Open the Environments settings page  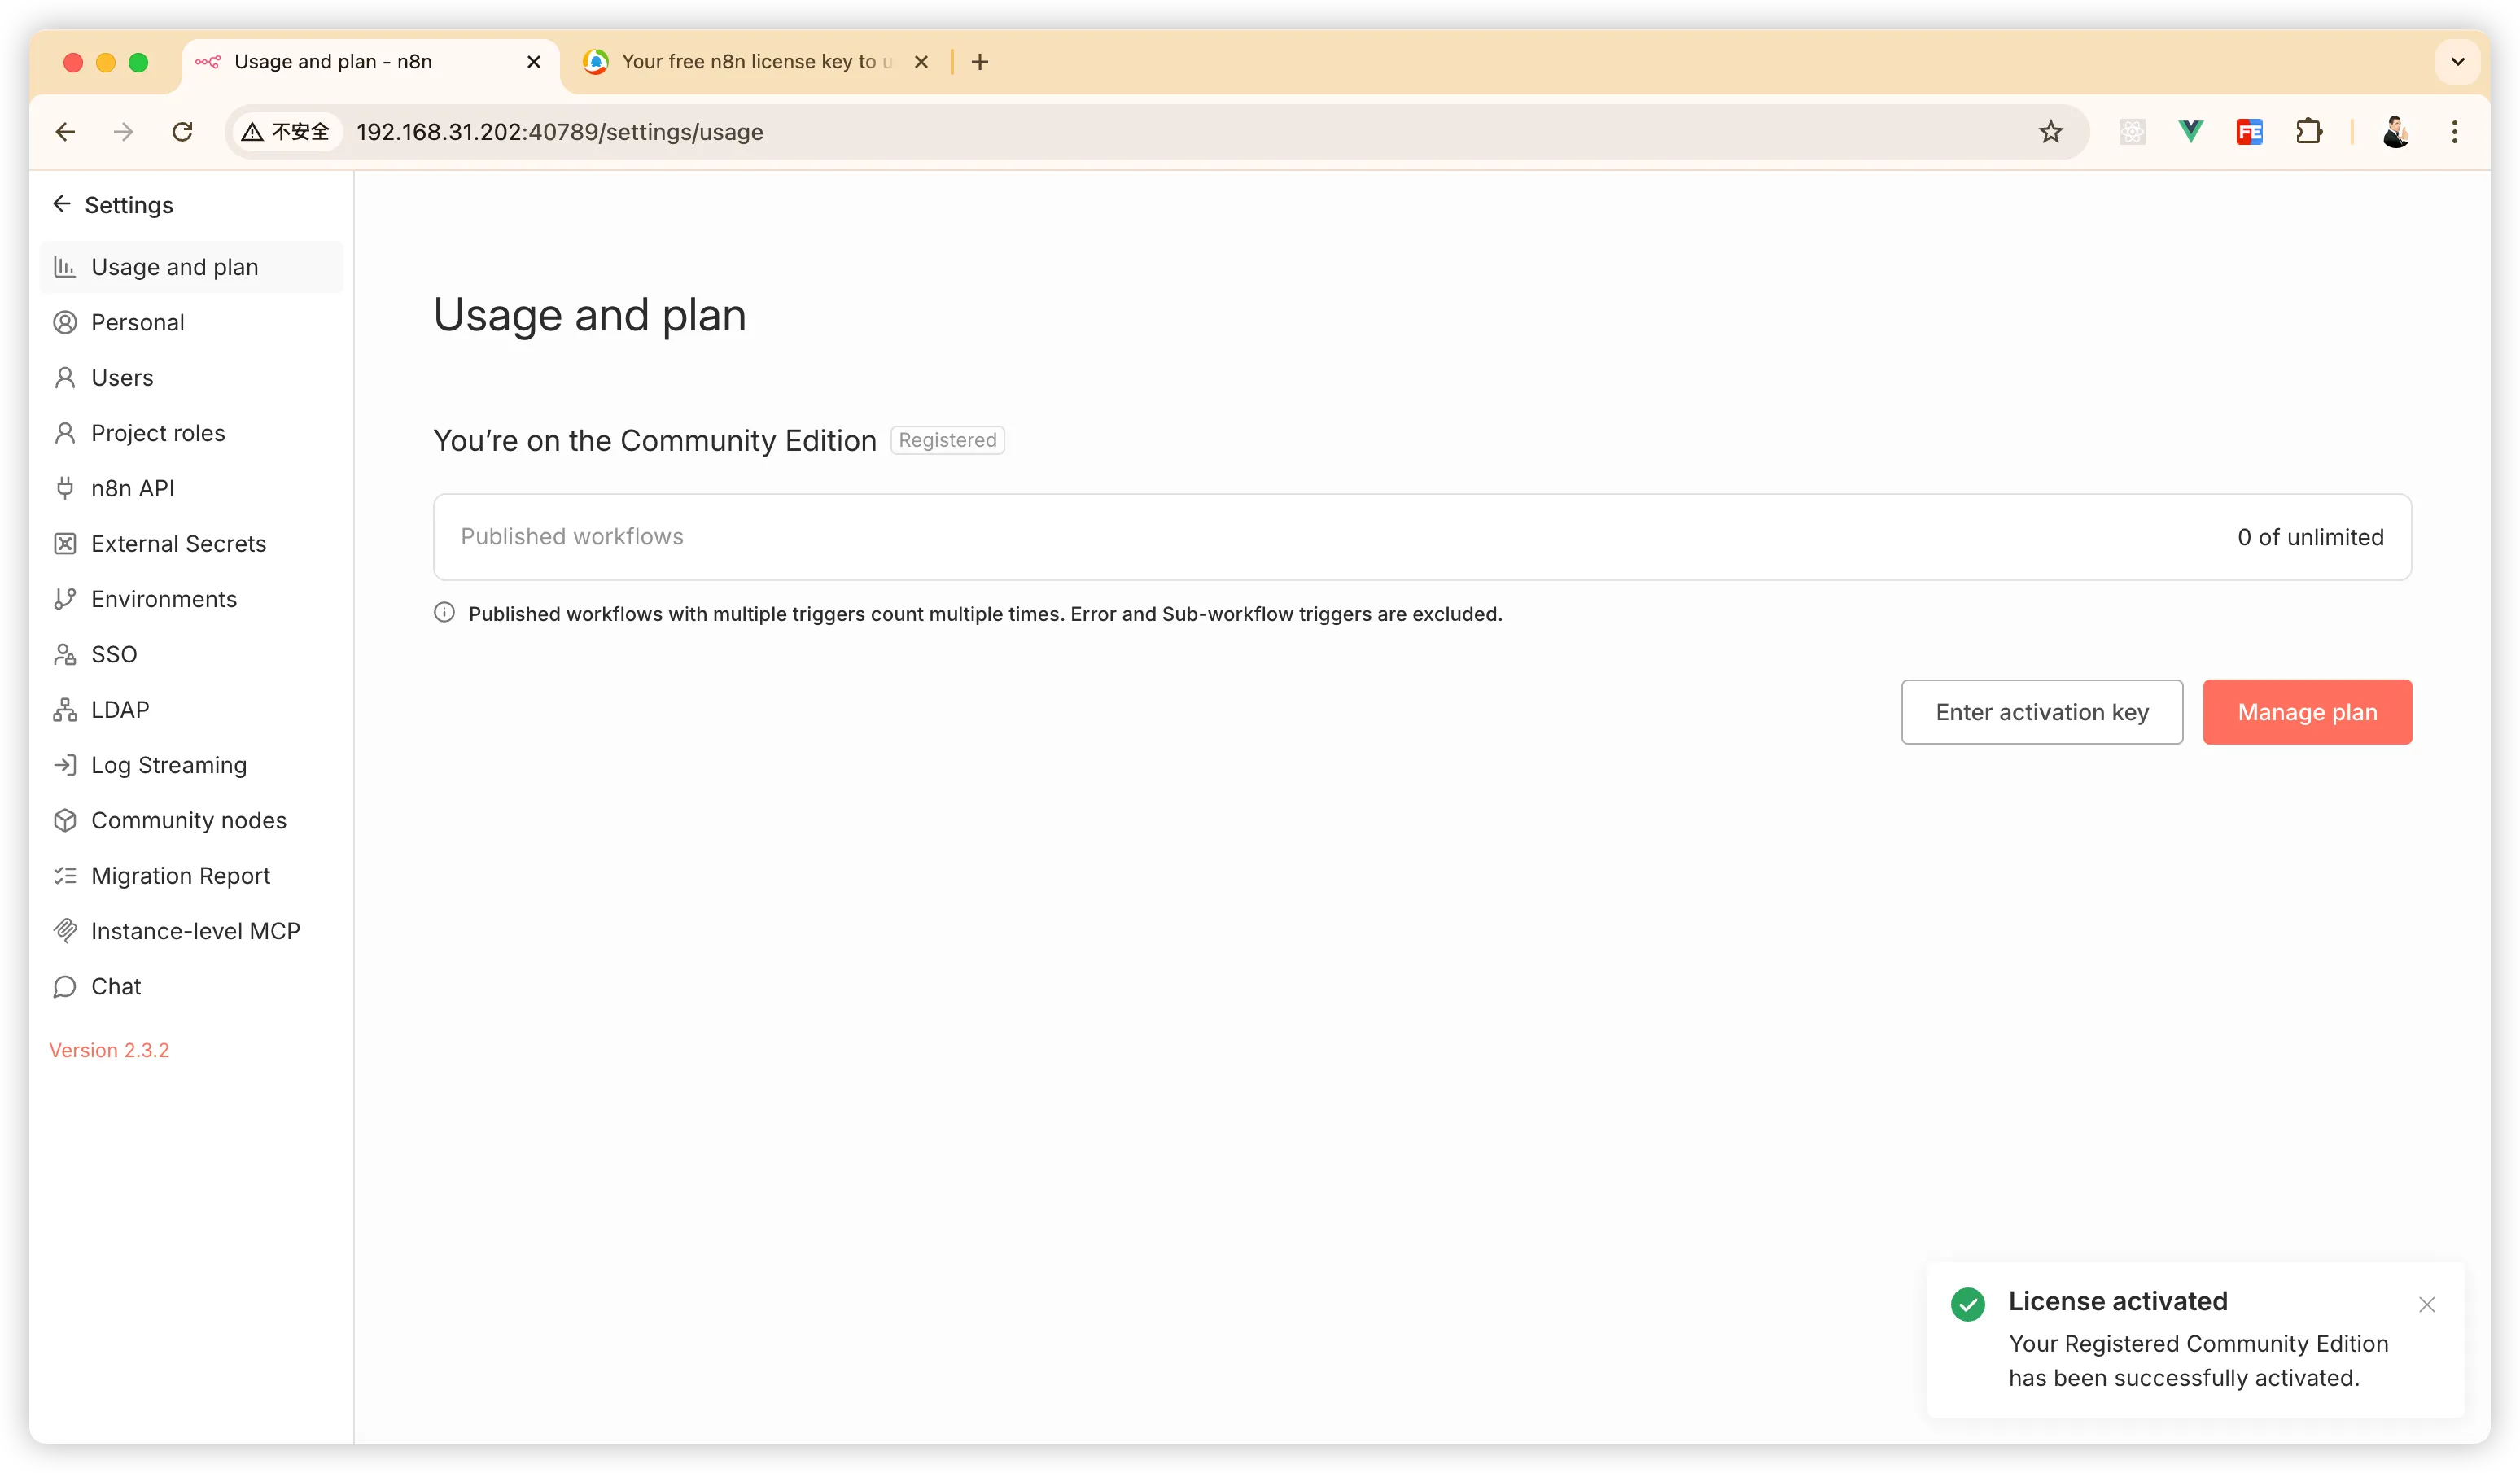pyautogui.click(x=191, y=599)
